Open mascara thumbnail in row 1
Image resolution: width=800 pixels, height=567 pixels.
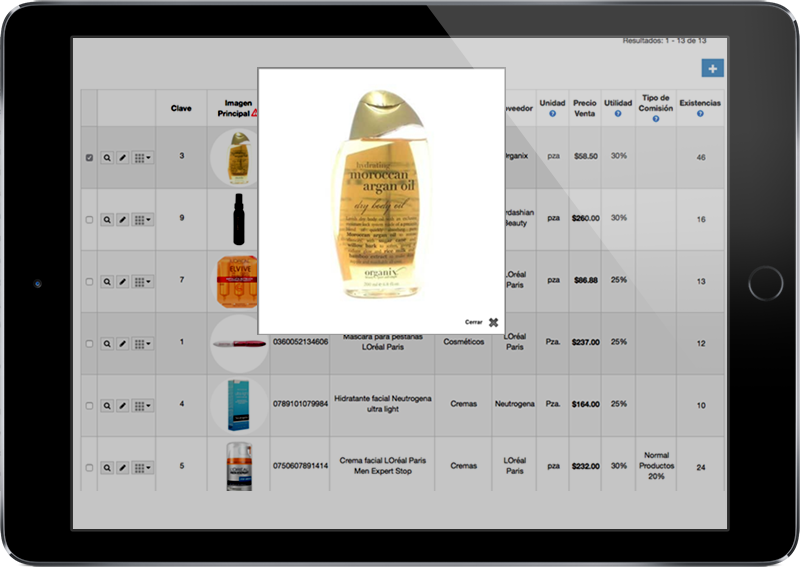click(239, 343)
